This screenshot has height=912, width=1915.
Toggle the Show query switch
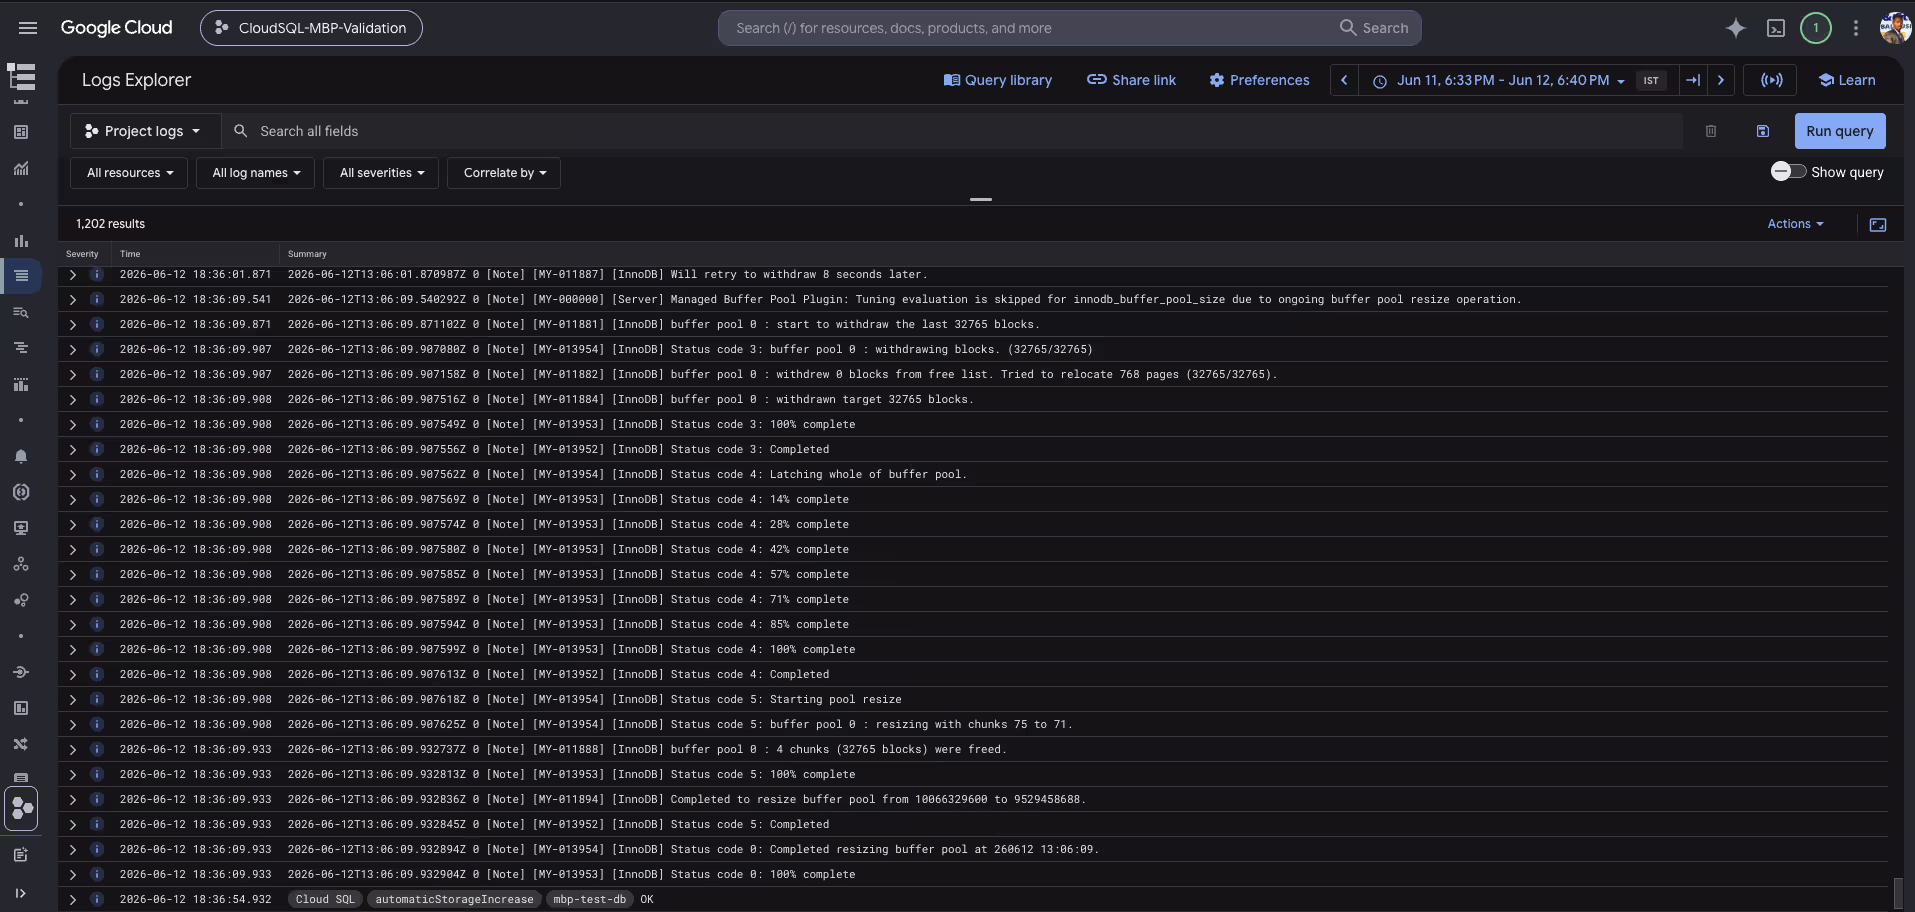pyautogui.click(x=1788, y=172)
